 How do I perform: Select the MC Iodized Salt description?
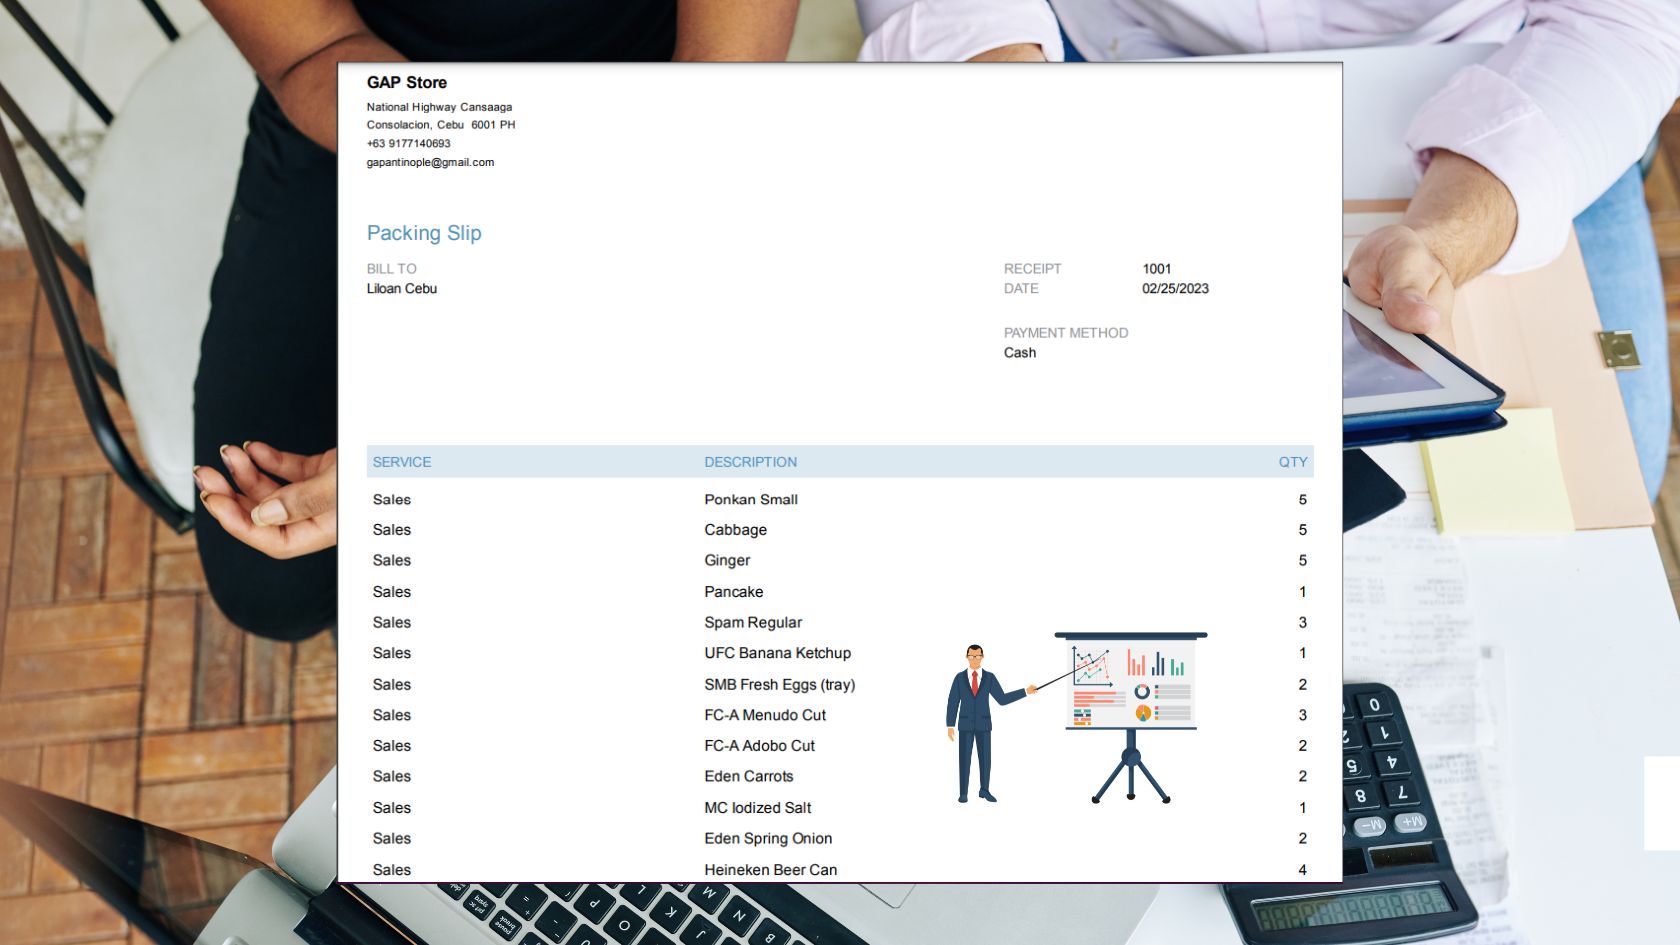coord(757,807)
